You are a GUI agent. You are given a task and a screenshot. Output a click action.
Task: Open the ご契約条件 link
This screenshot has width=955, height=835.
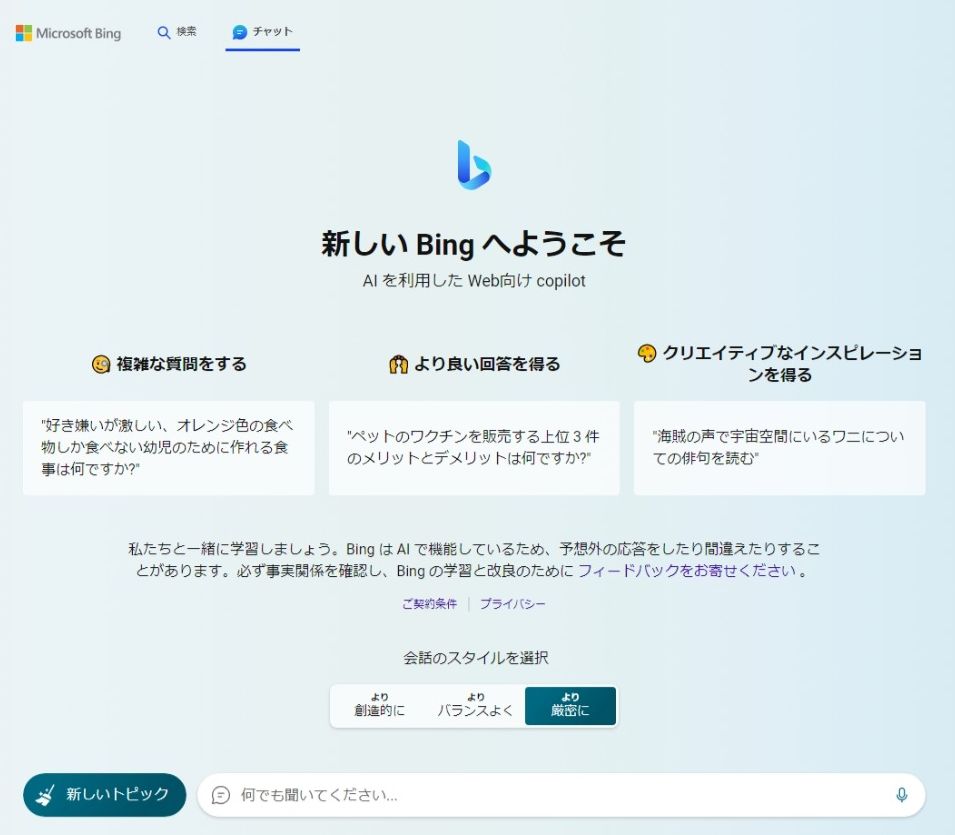tap(429, 604)
